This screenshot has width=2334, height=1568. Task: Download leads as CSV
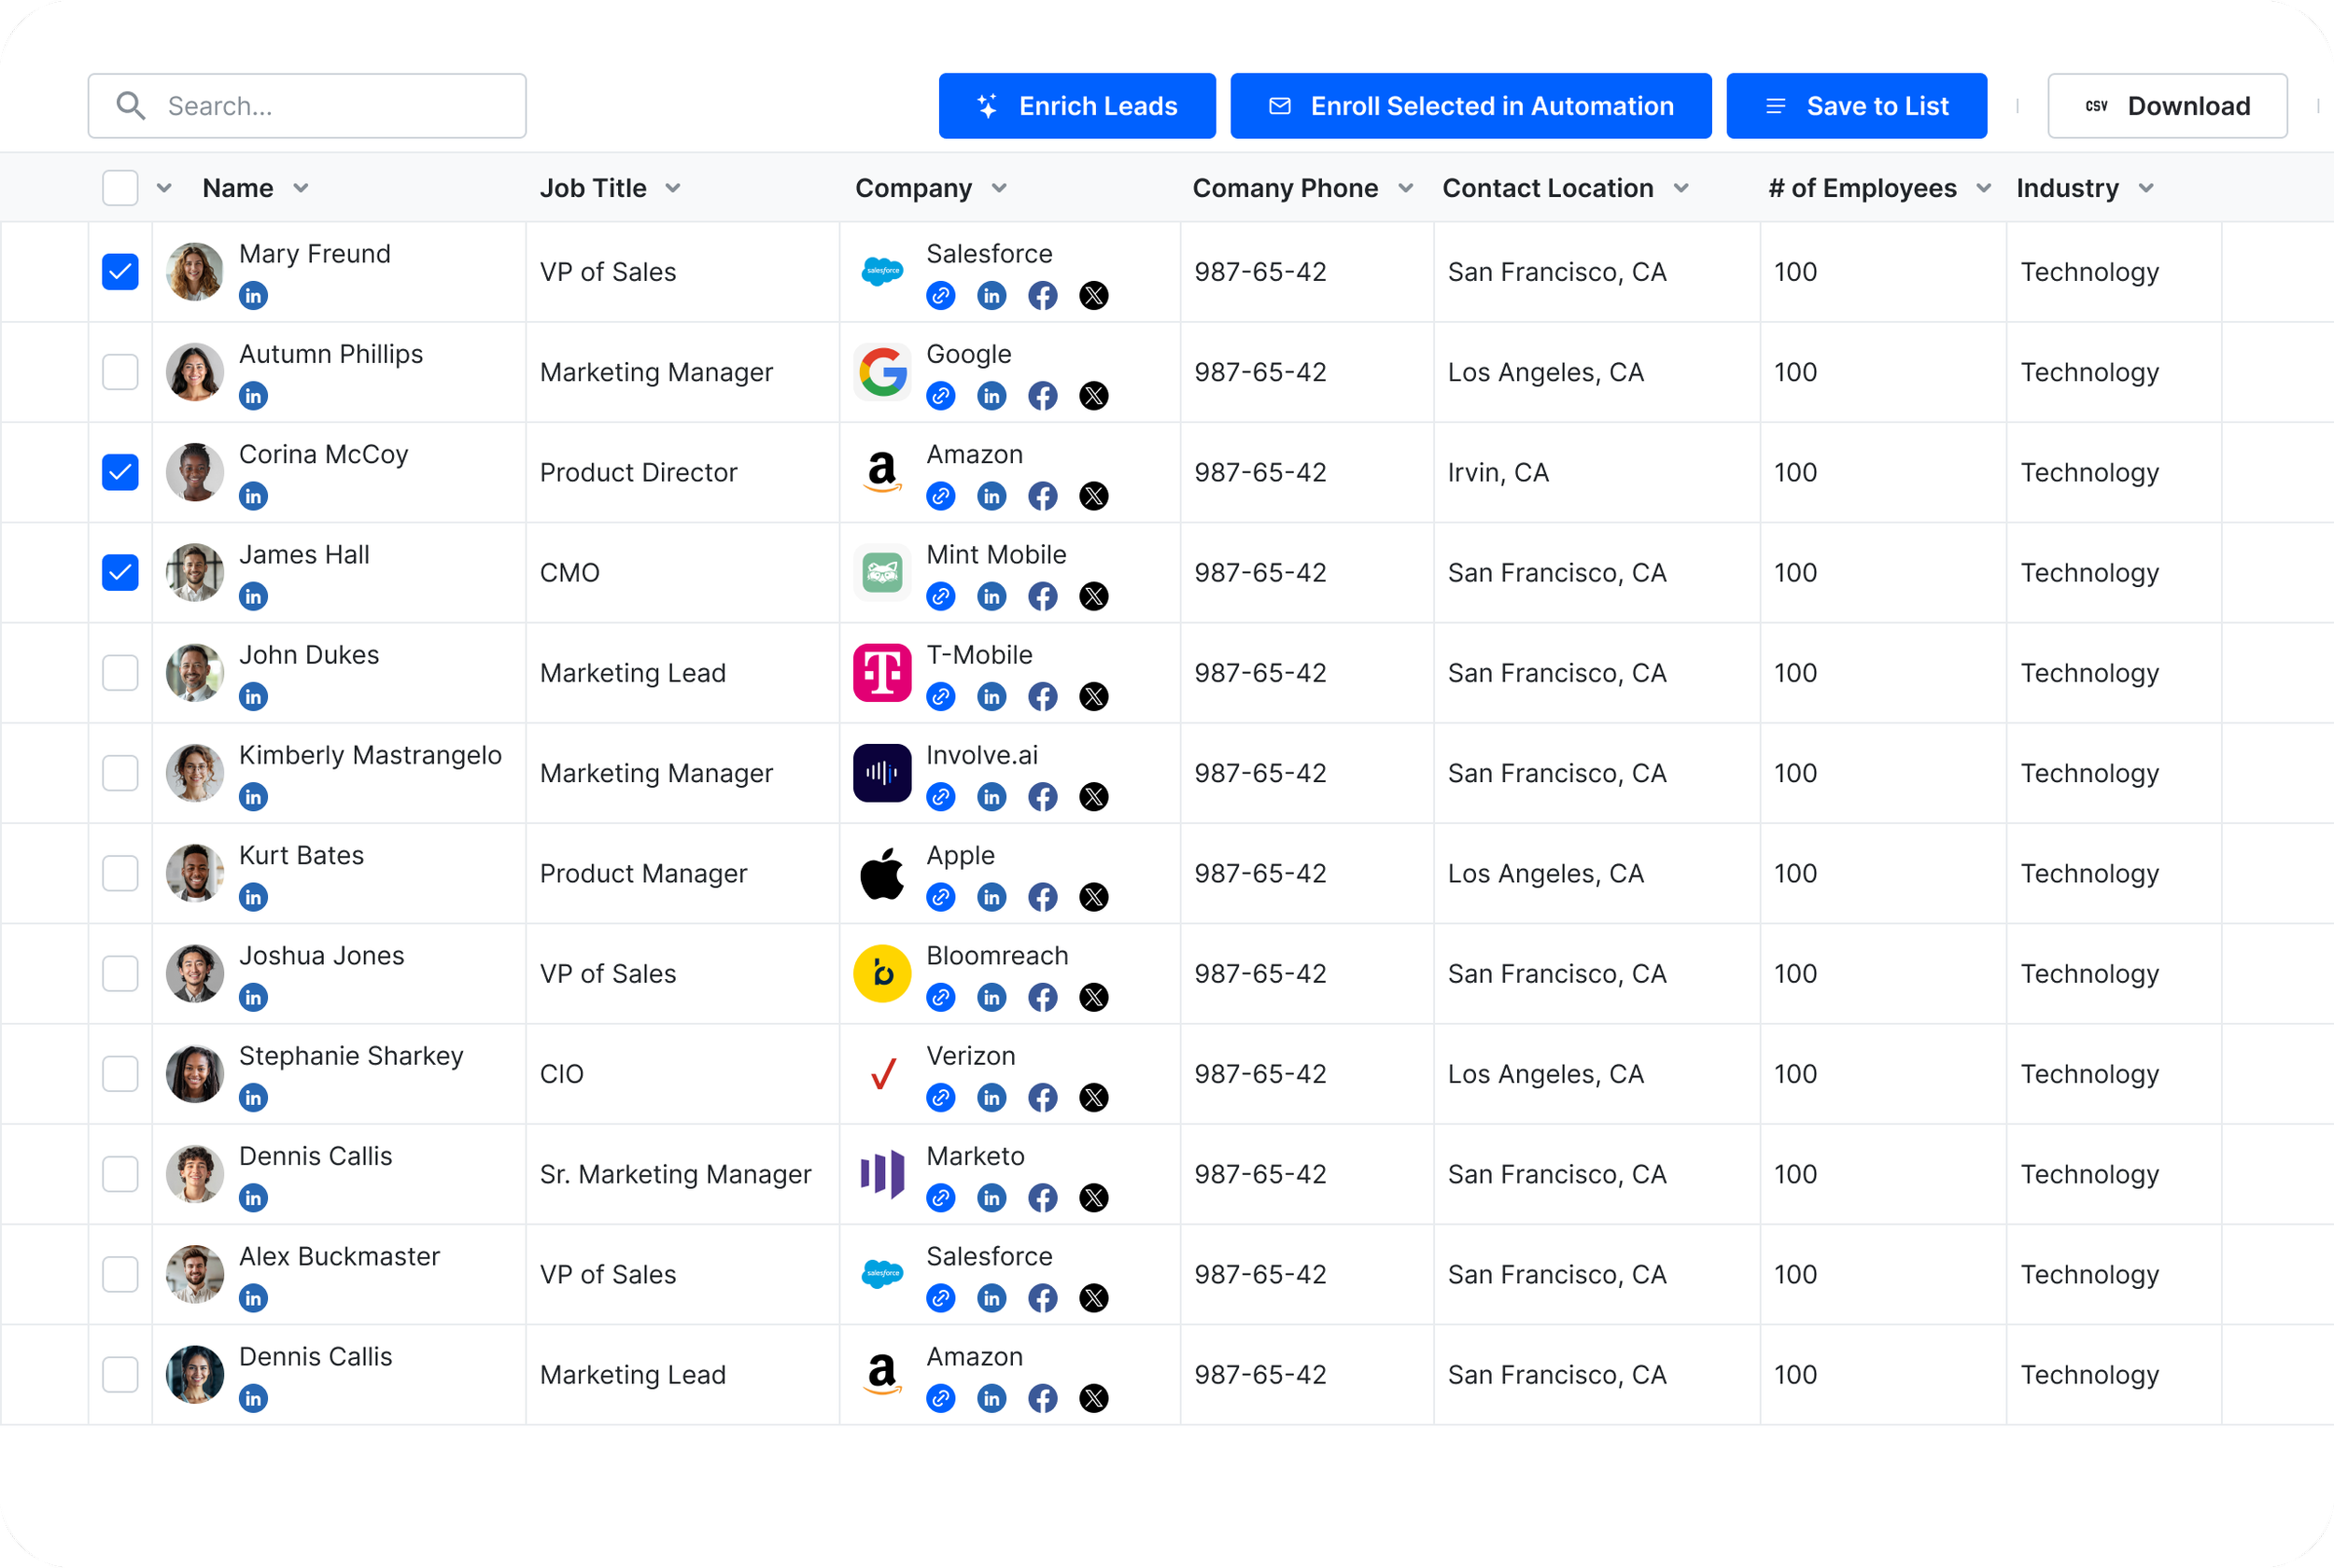coord(2167,106)
